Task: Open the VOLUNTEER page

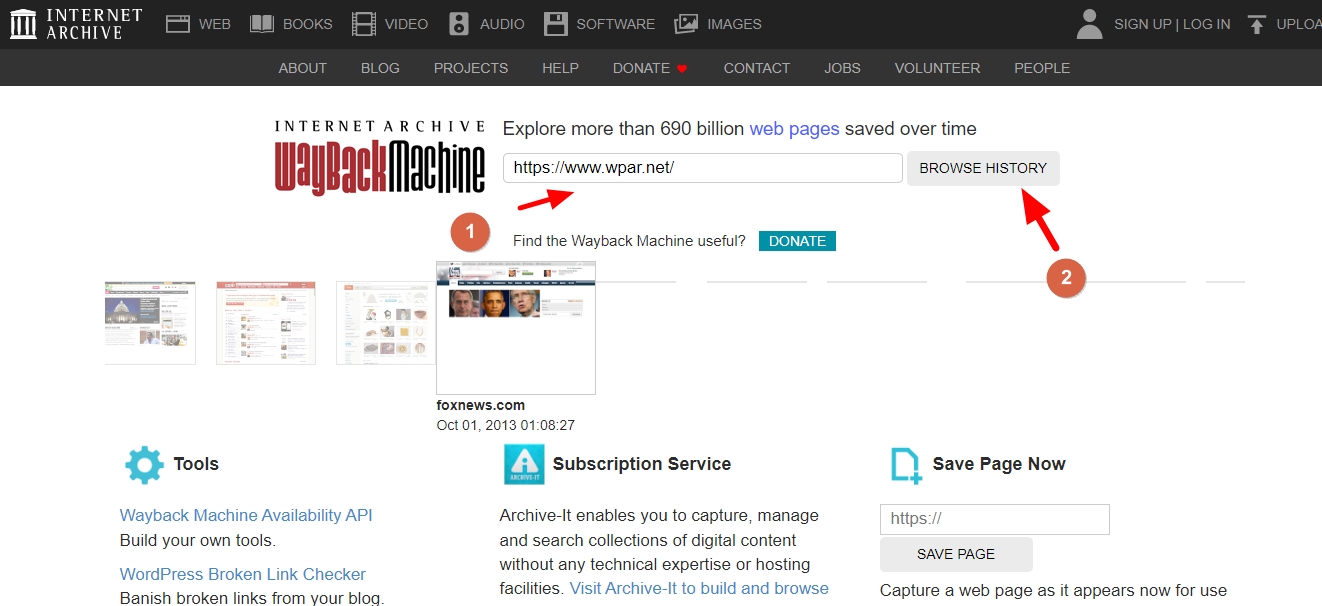Action: click(937, 68)
